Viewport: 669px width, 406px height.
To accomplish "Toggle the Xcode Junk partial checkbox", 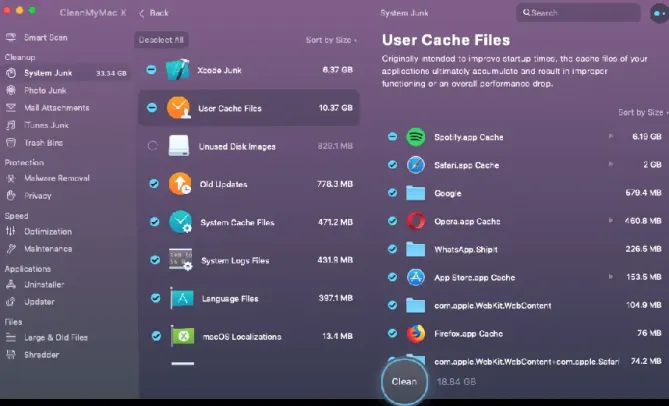I will (x=151, y=70).
